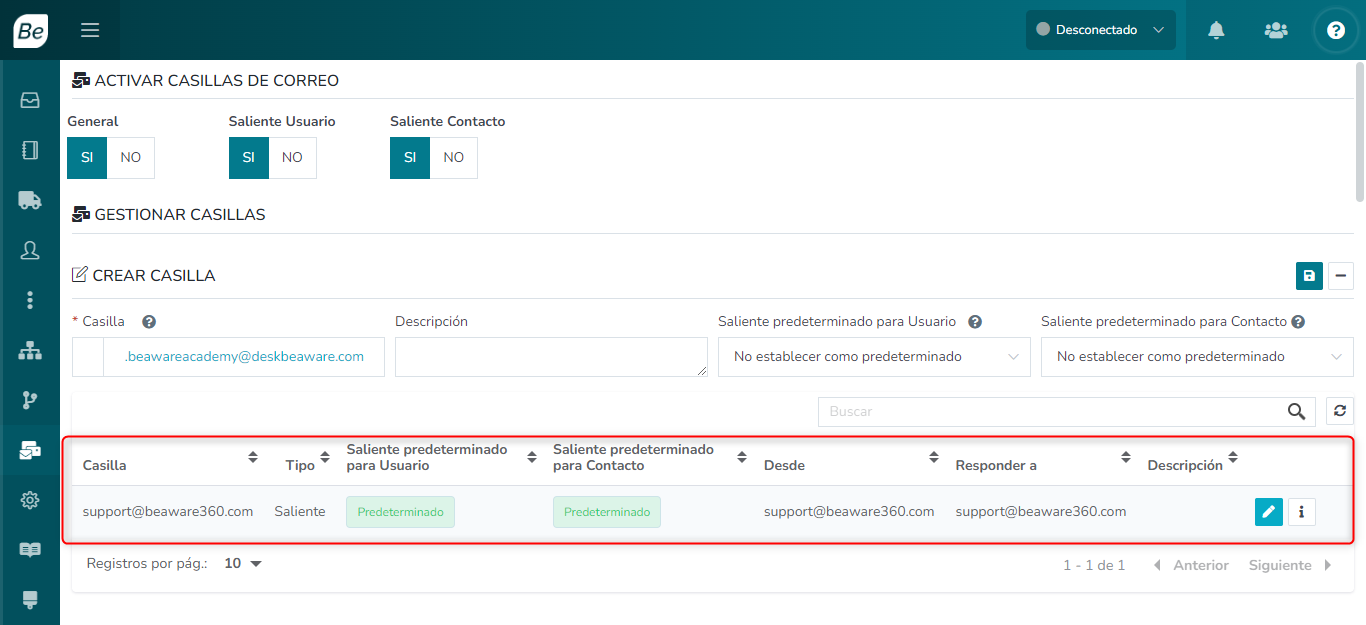
Task: Click Predeterminado badge under para Contacto
Action: coord(607,512)
